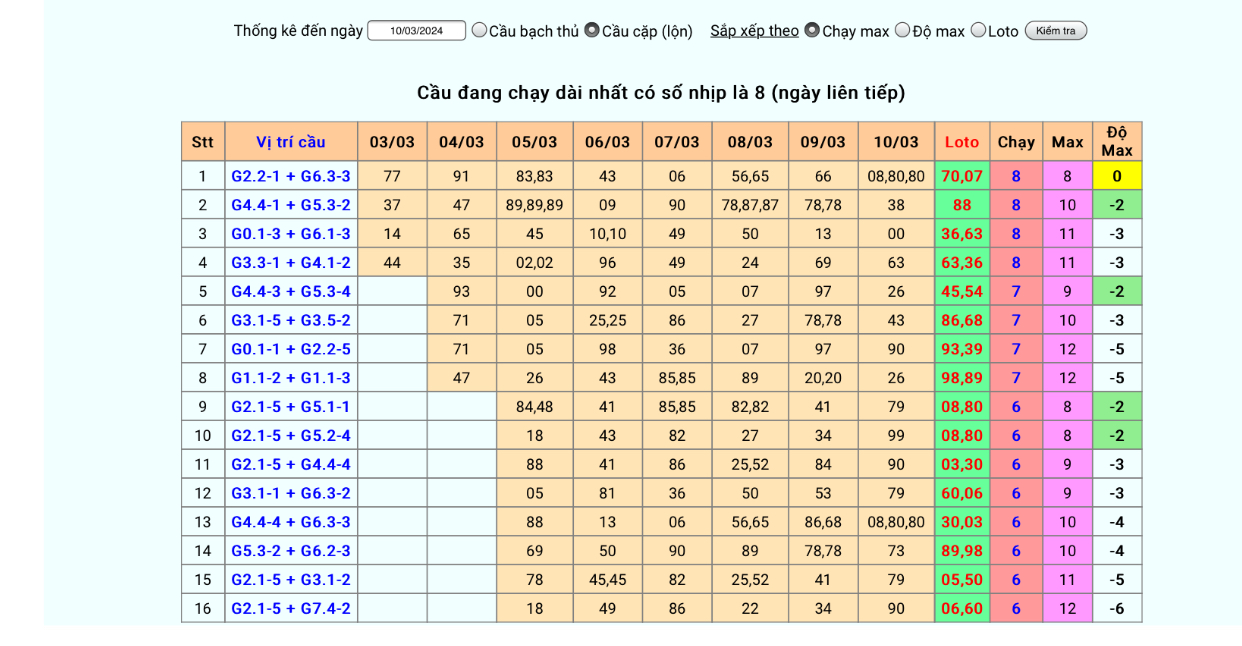Click the Chạy column header
The width and height of the screenshot is (1242, 646).
pyautogui.click(x=1016, y=142)
